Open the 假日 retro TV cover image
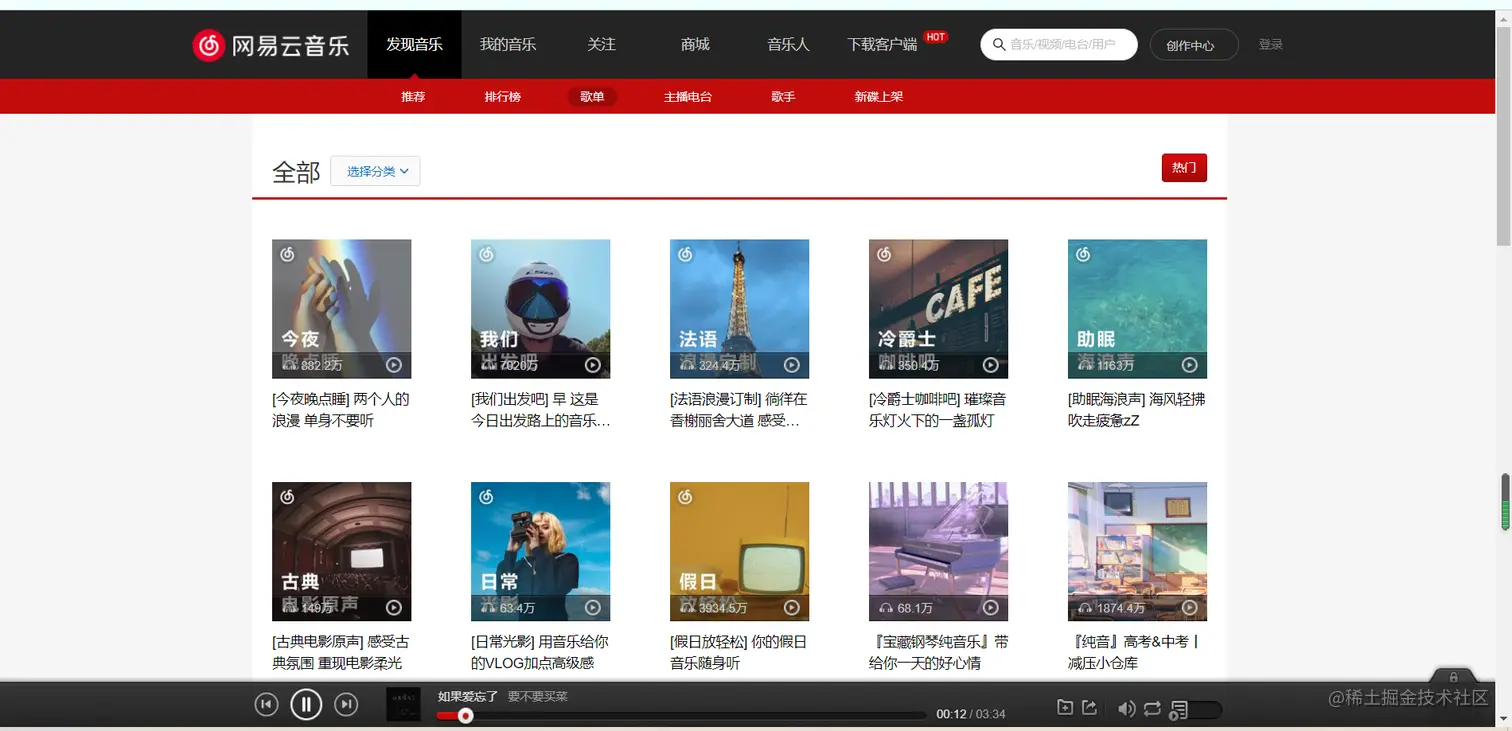Image resolution: width=1512 pixels, height=731 pixels. pyautogui.click(x=739, y=552)
